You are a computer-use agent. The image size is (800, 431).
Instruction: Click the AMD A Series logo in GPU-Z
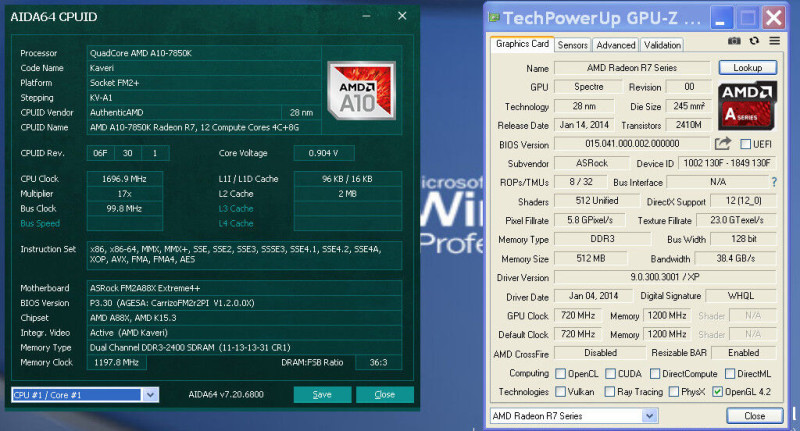pyautogui.click(x=747, y=106)
